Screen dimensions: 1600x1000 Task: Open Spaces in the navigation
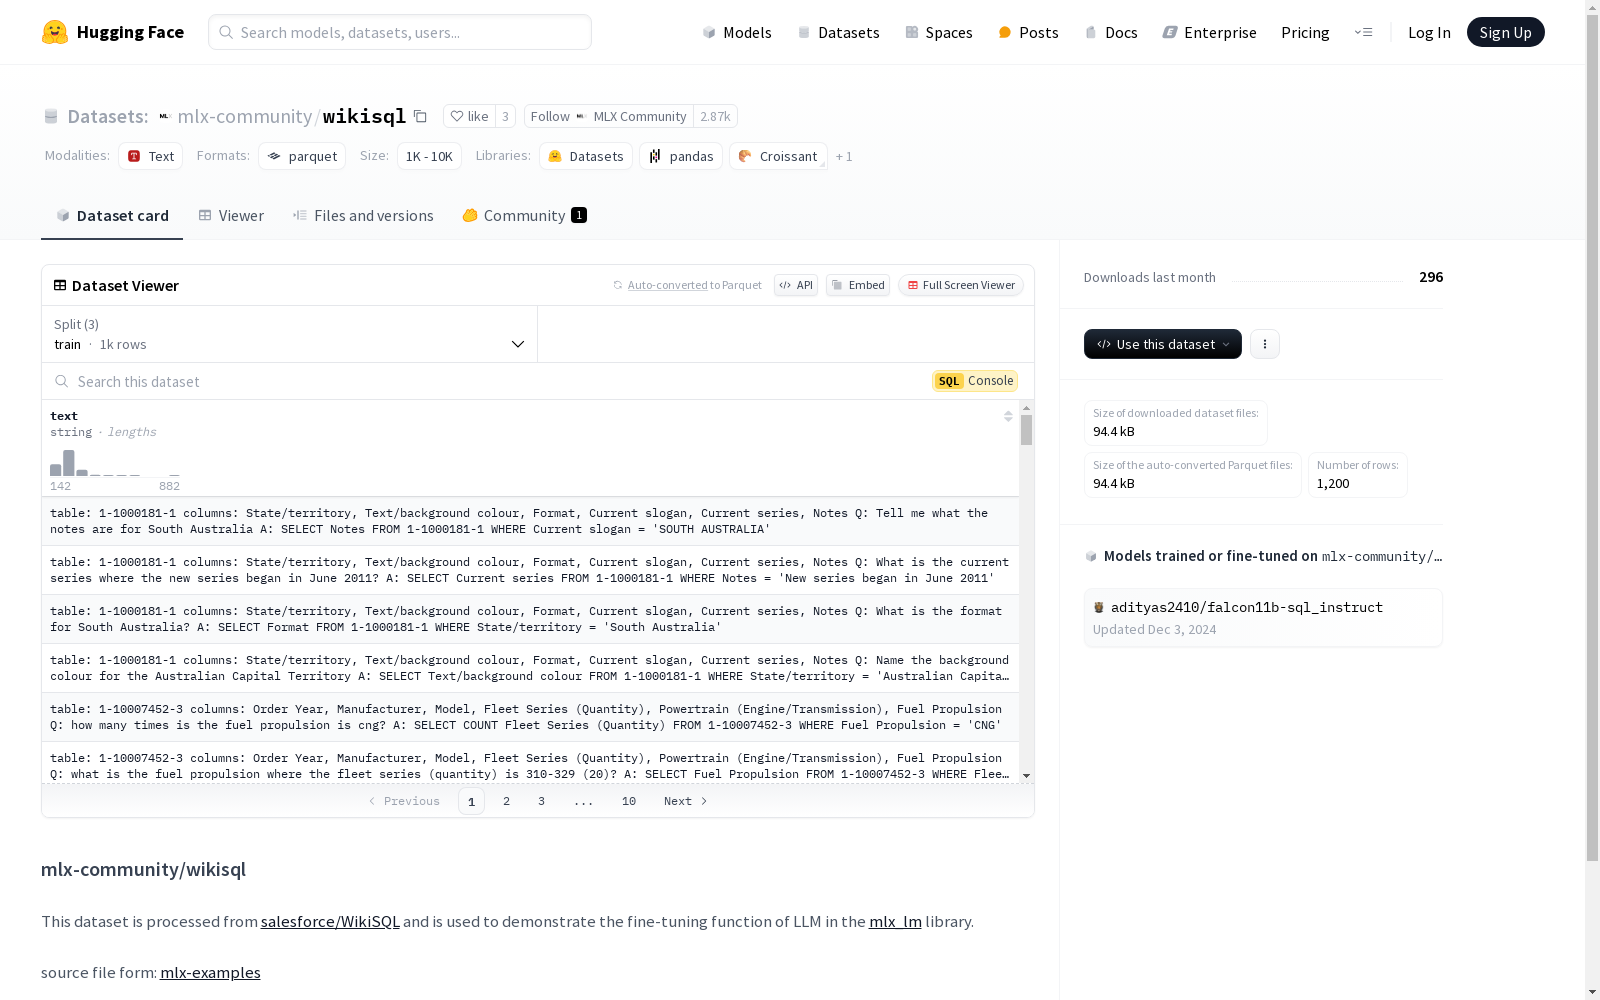pos(939,32)
